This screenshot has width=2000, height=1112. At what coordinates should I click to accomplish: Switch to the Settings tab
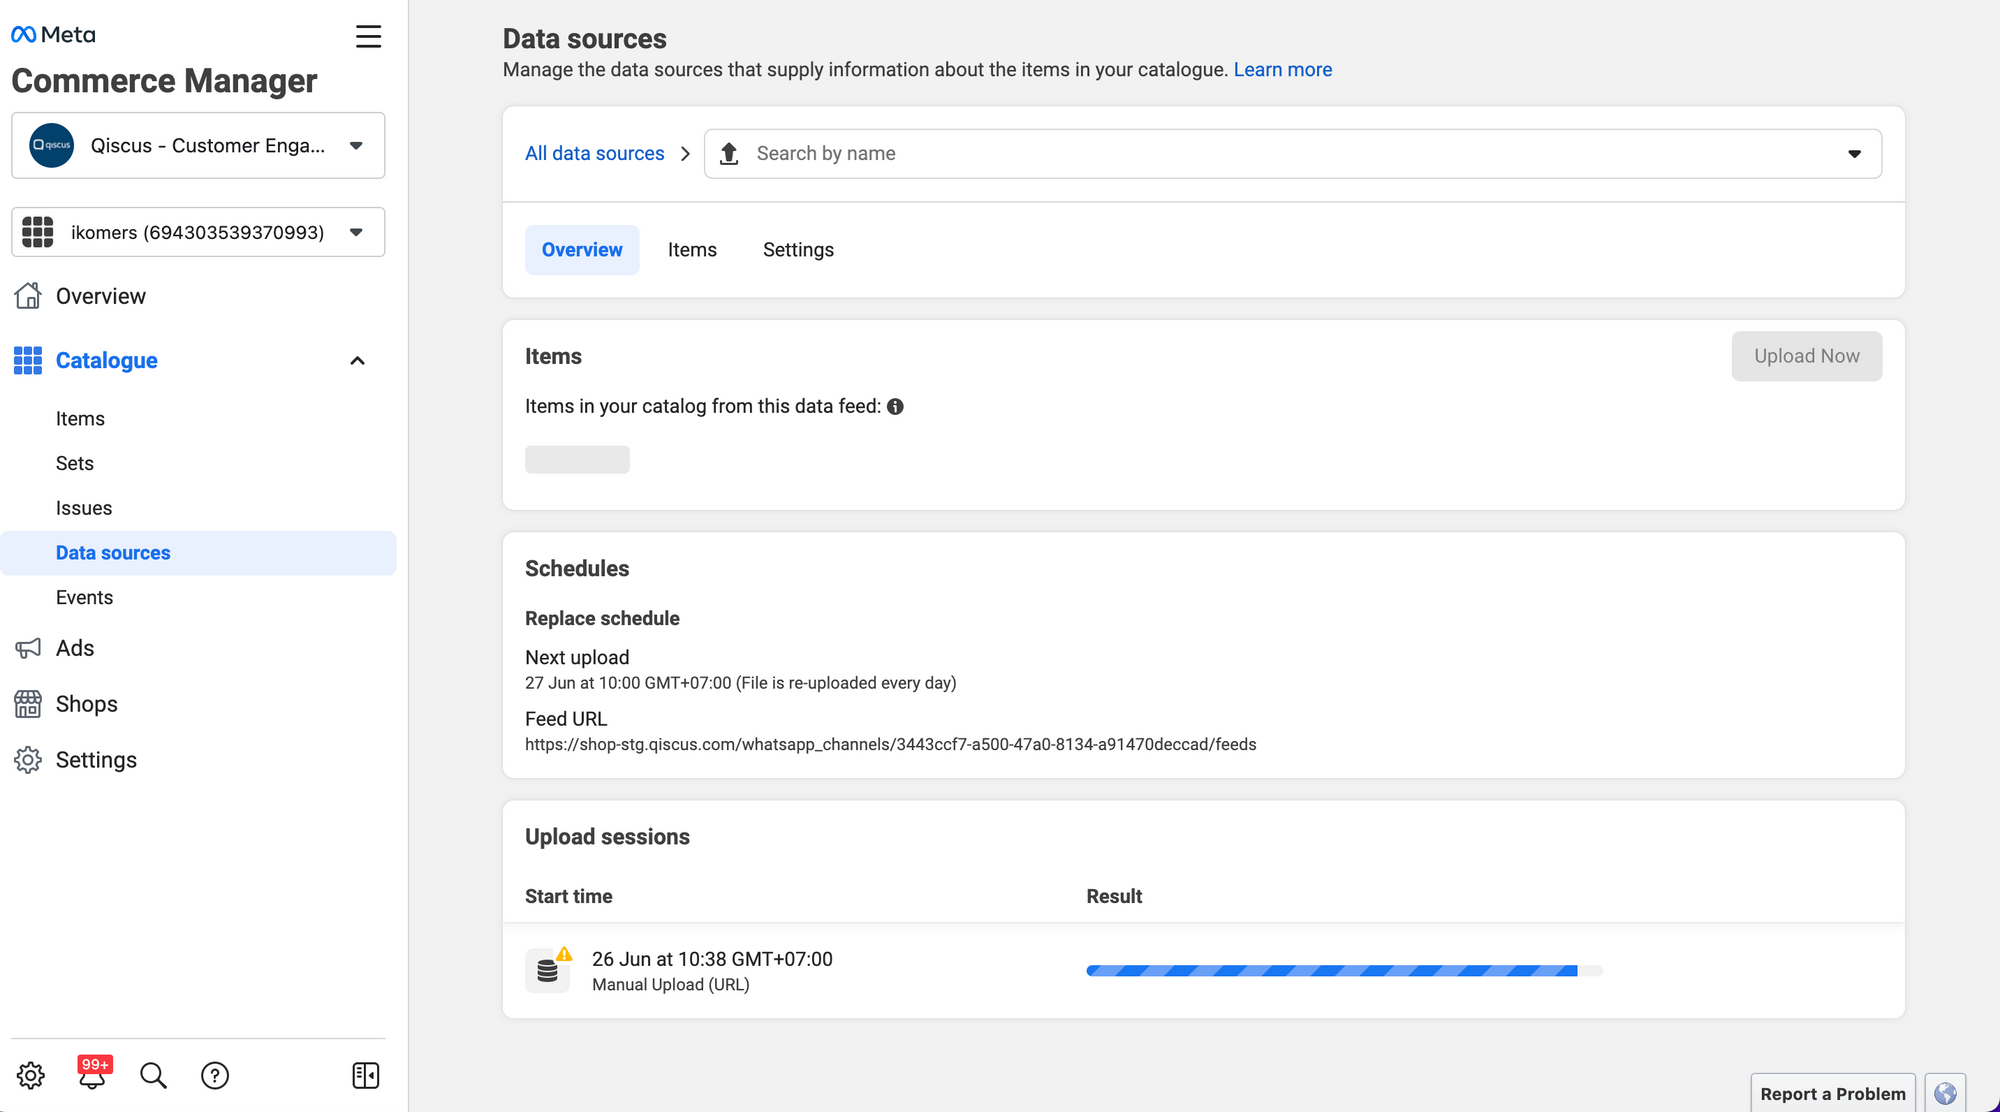[x=798, y=250]
